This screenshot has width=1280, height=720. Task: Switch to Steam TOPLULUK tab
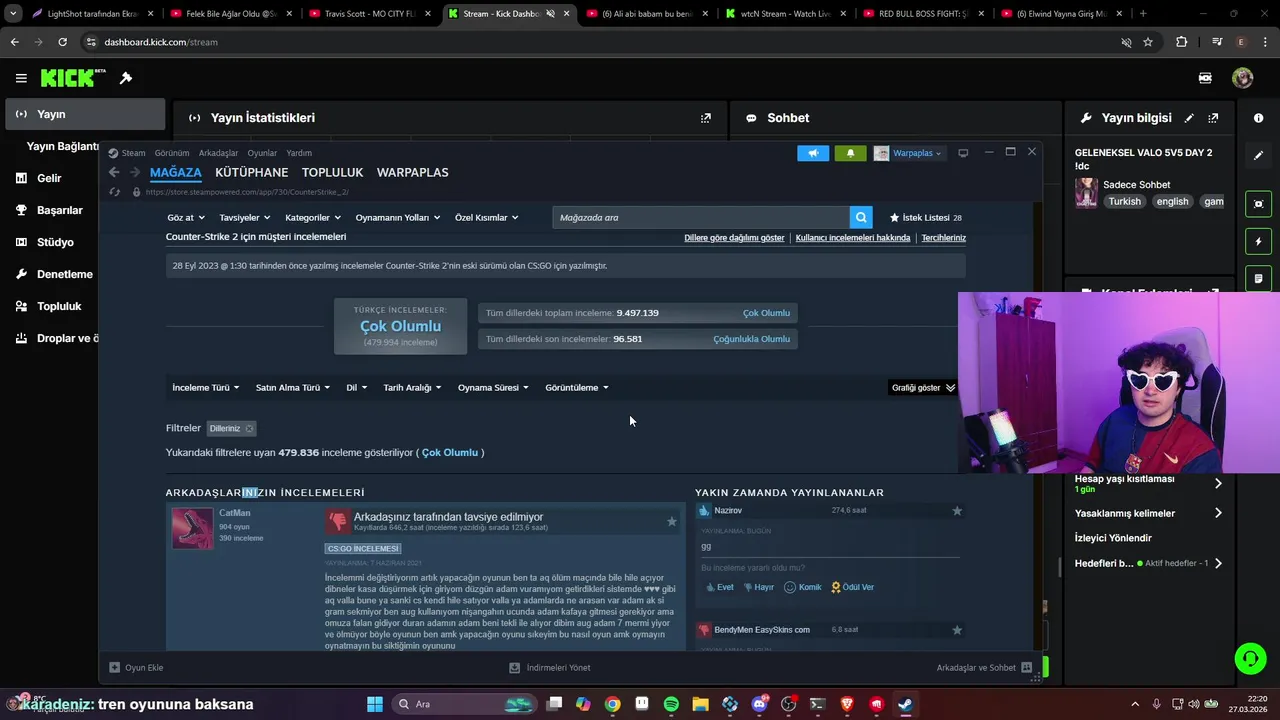click(332, 172)
